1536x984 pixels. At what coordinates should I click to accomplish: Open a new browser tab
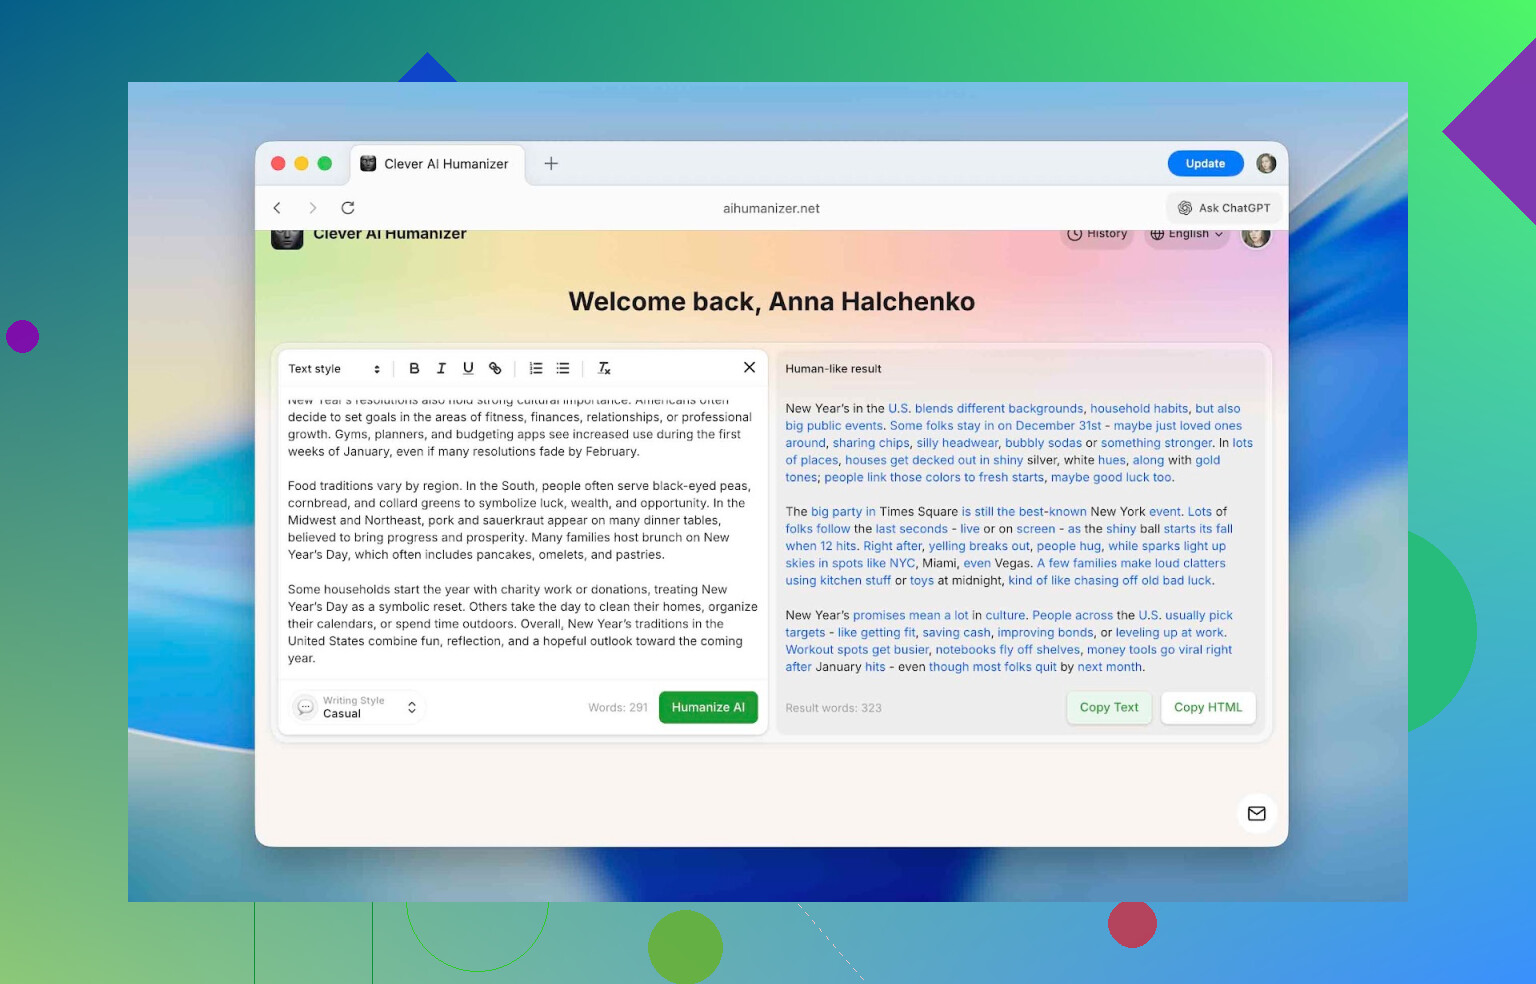pos(551,164)
